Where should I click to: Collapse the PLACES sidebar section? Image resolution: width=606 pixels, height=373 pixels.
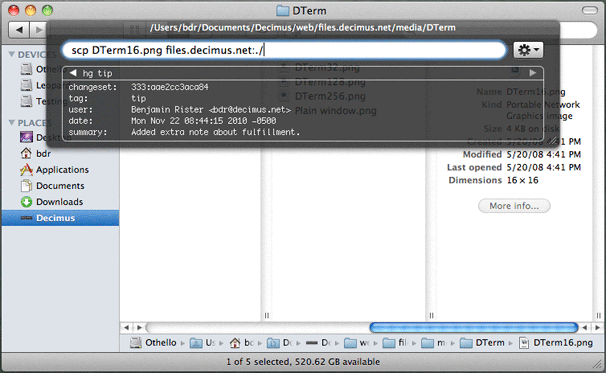point(12,123)
